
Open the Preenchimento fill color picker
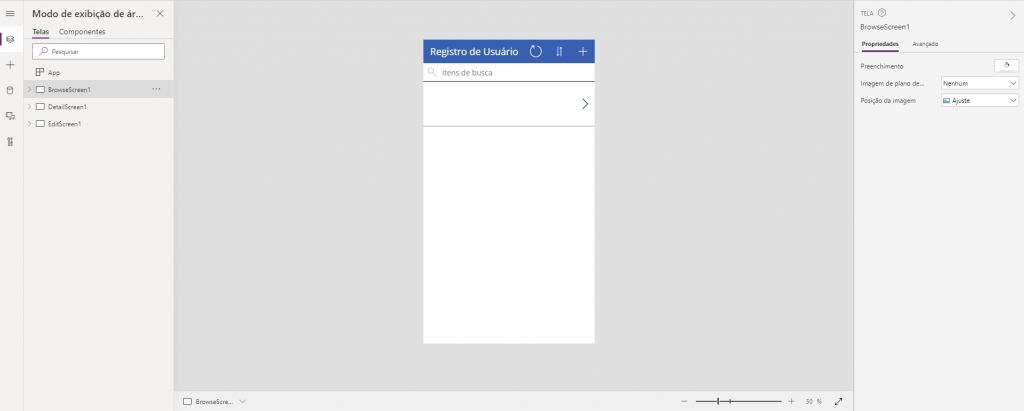[x=1006, y=65]
